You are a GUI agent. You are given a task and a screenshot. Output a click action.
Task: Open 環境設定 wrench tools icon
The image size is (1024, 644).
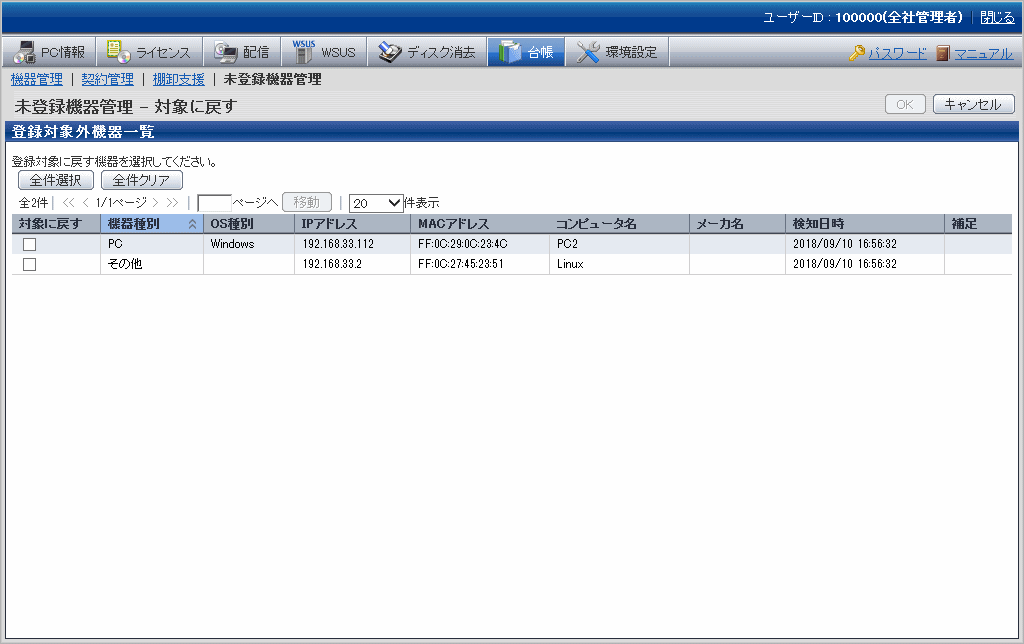[x=588, y=52]
